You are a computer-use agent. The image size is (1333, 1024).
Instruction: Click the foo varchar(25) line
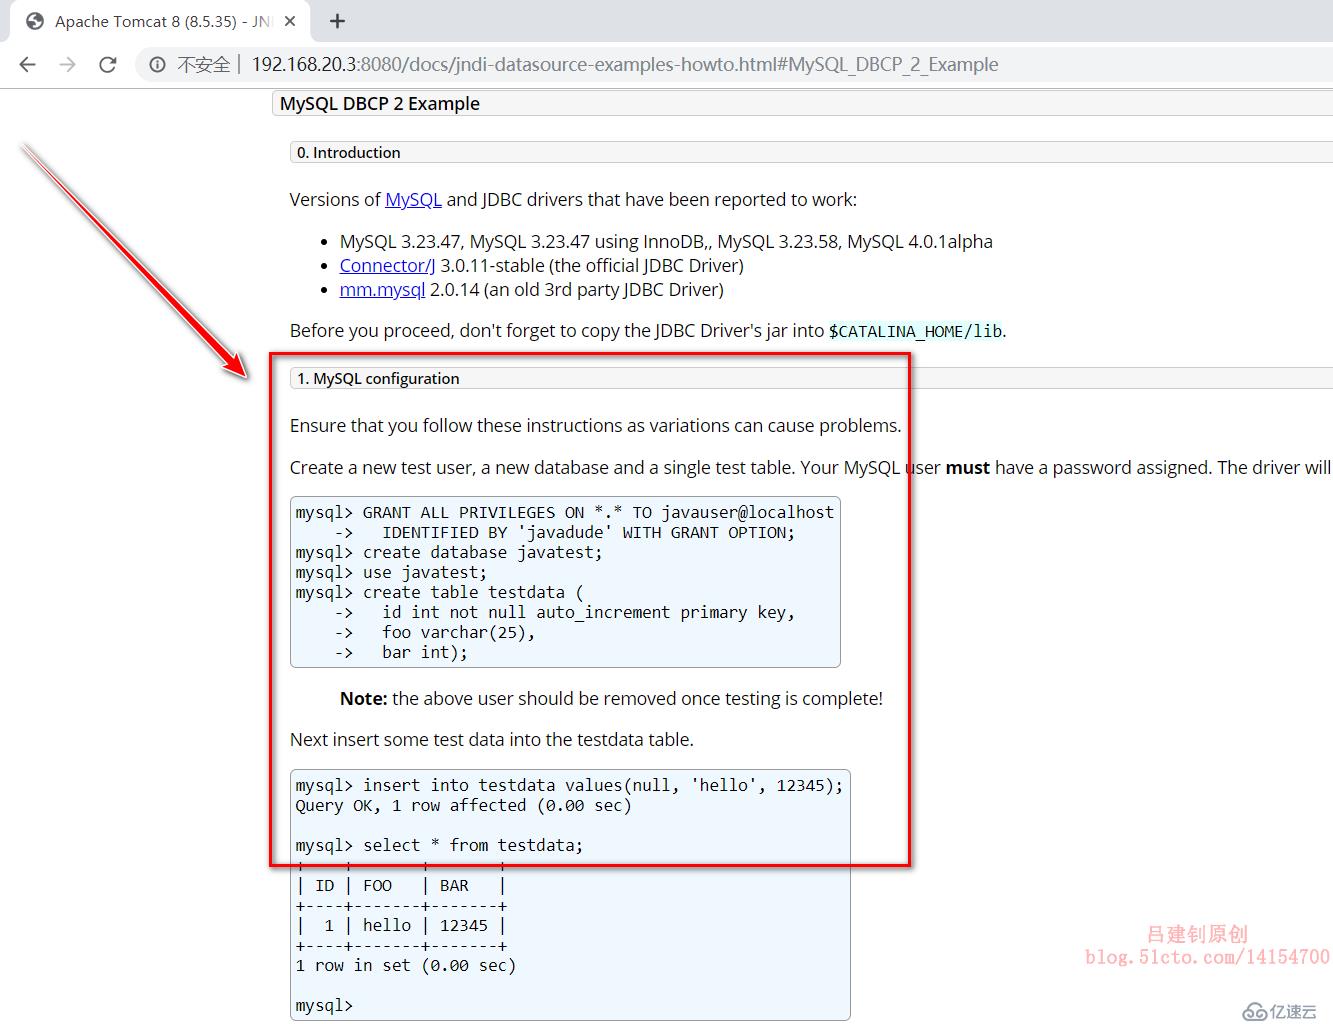coord(435,632)
